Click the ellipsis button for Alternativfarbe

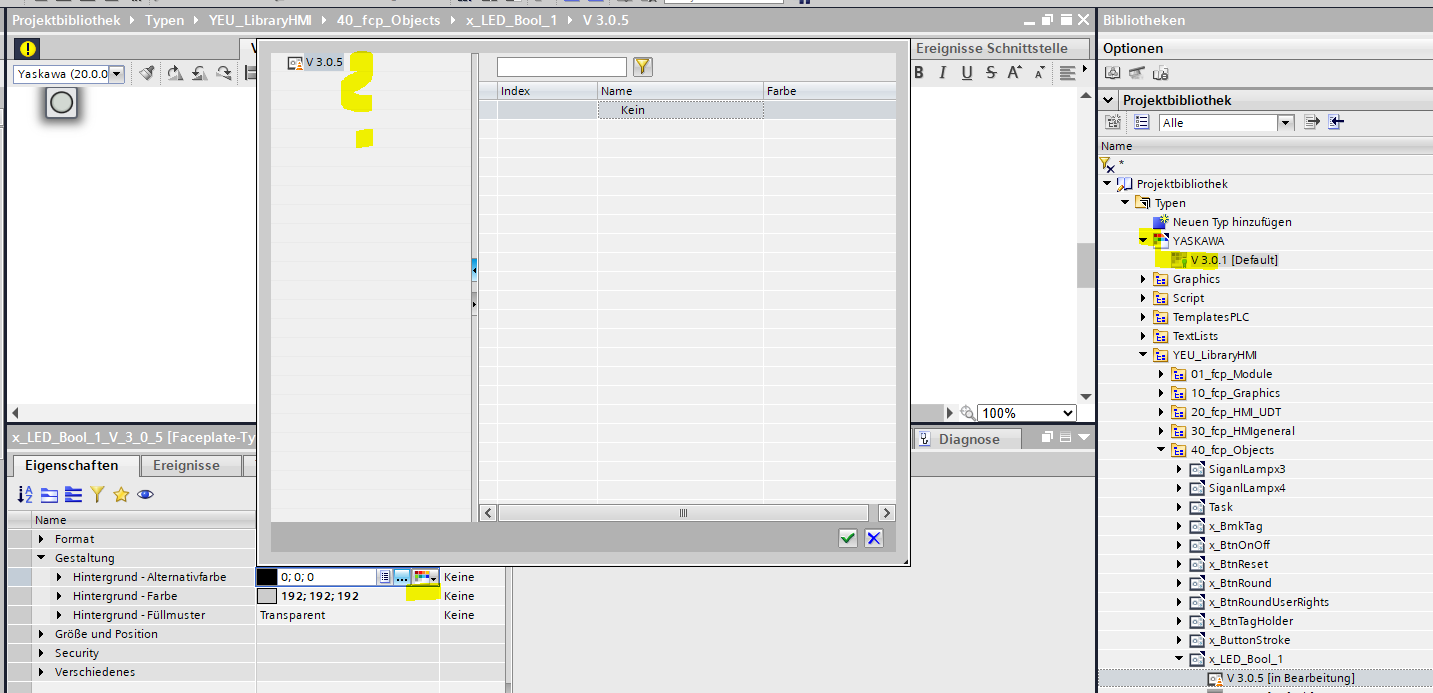(401, 577)
